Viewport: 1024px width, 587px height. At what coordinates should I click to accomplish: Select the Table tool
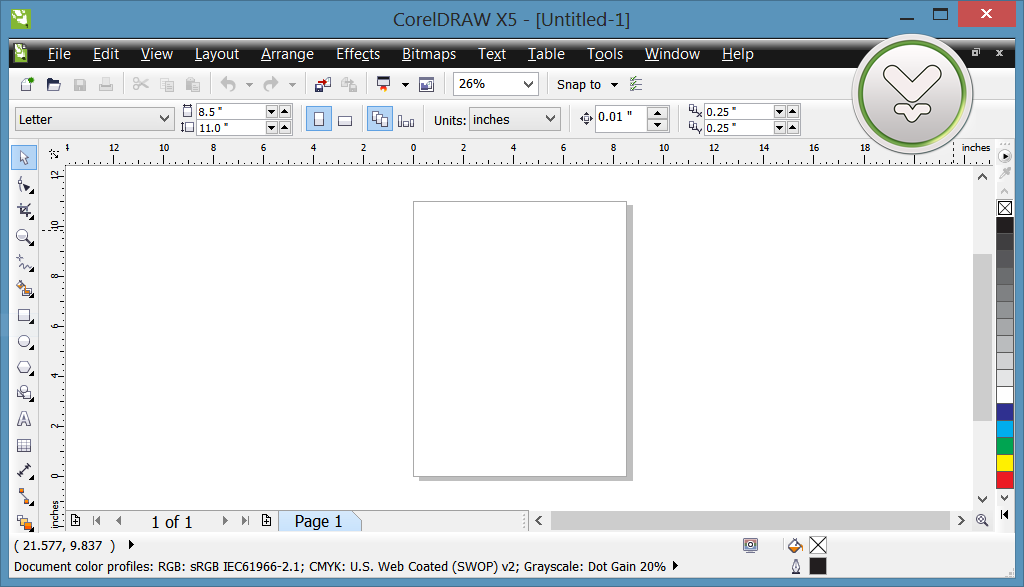pos(24,445)
